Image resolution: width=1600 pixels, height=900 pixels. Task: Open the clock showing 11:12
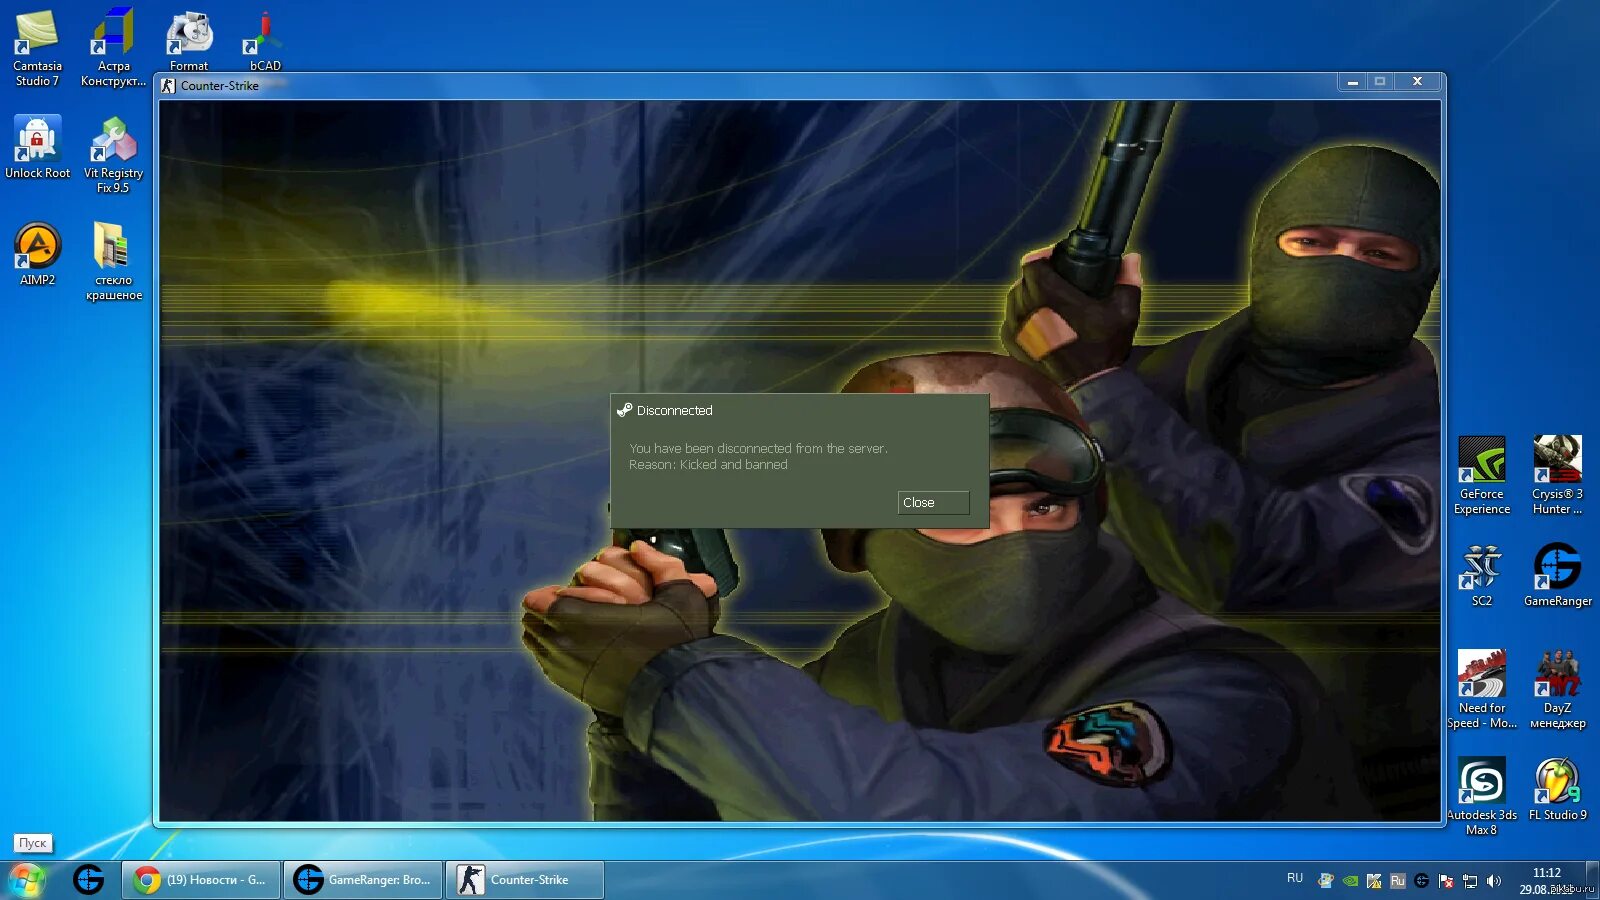tap(1547, 880)
